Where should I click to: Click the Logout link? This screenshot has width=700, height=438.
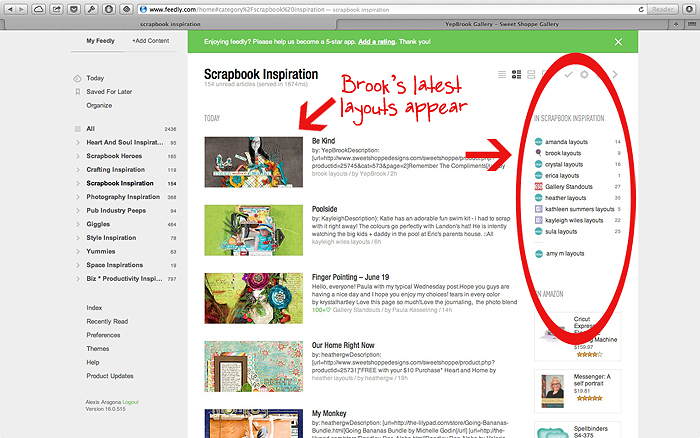tap(130, 402)
